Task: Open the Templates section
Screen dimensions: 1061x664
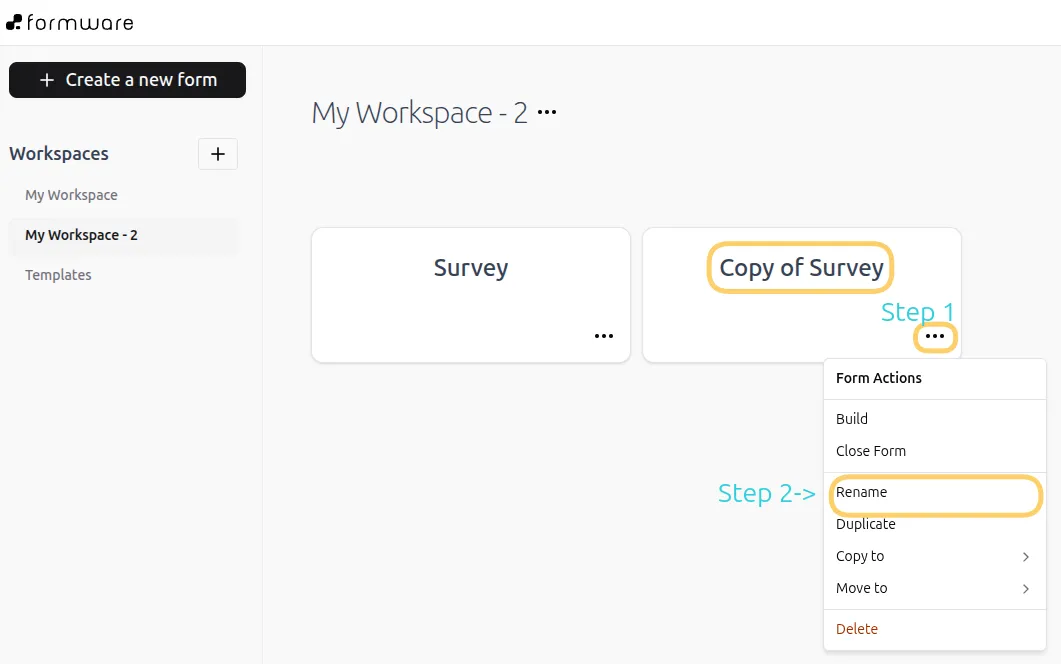Action: tap(58, 274)
